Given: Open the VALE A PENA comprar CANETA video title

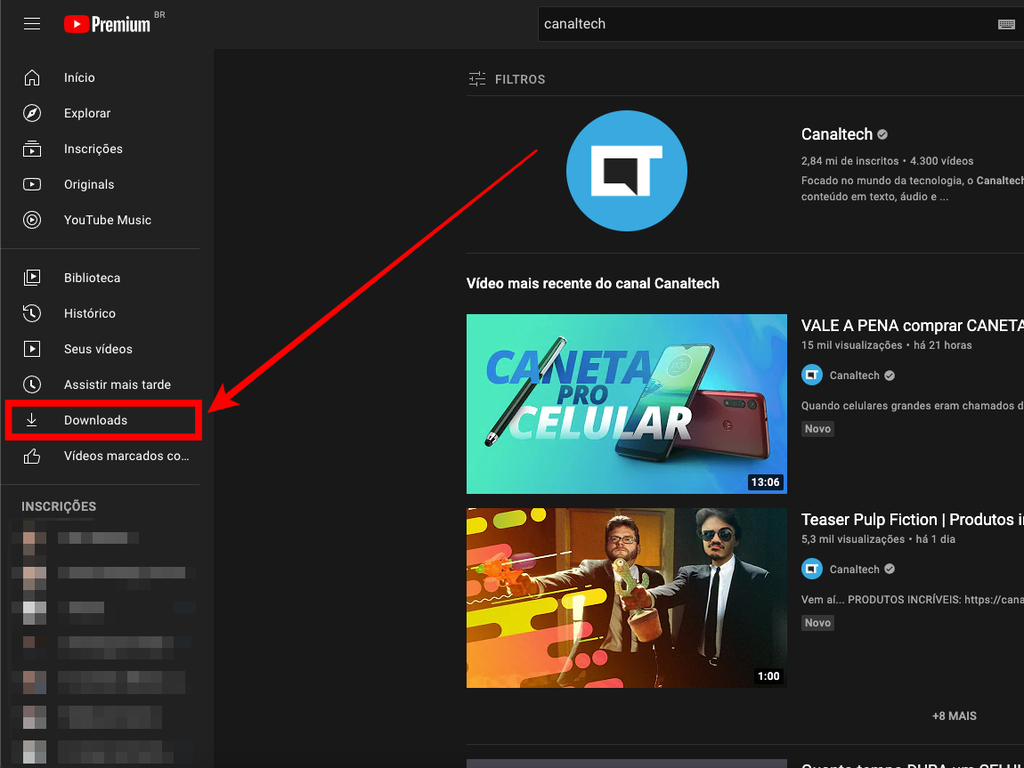Looking at the screenshot, I should [912, 325].
